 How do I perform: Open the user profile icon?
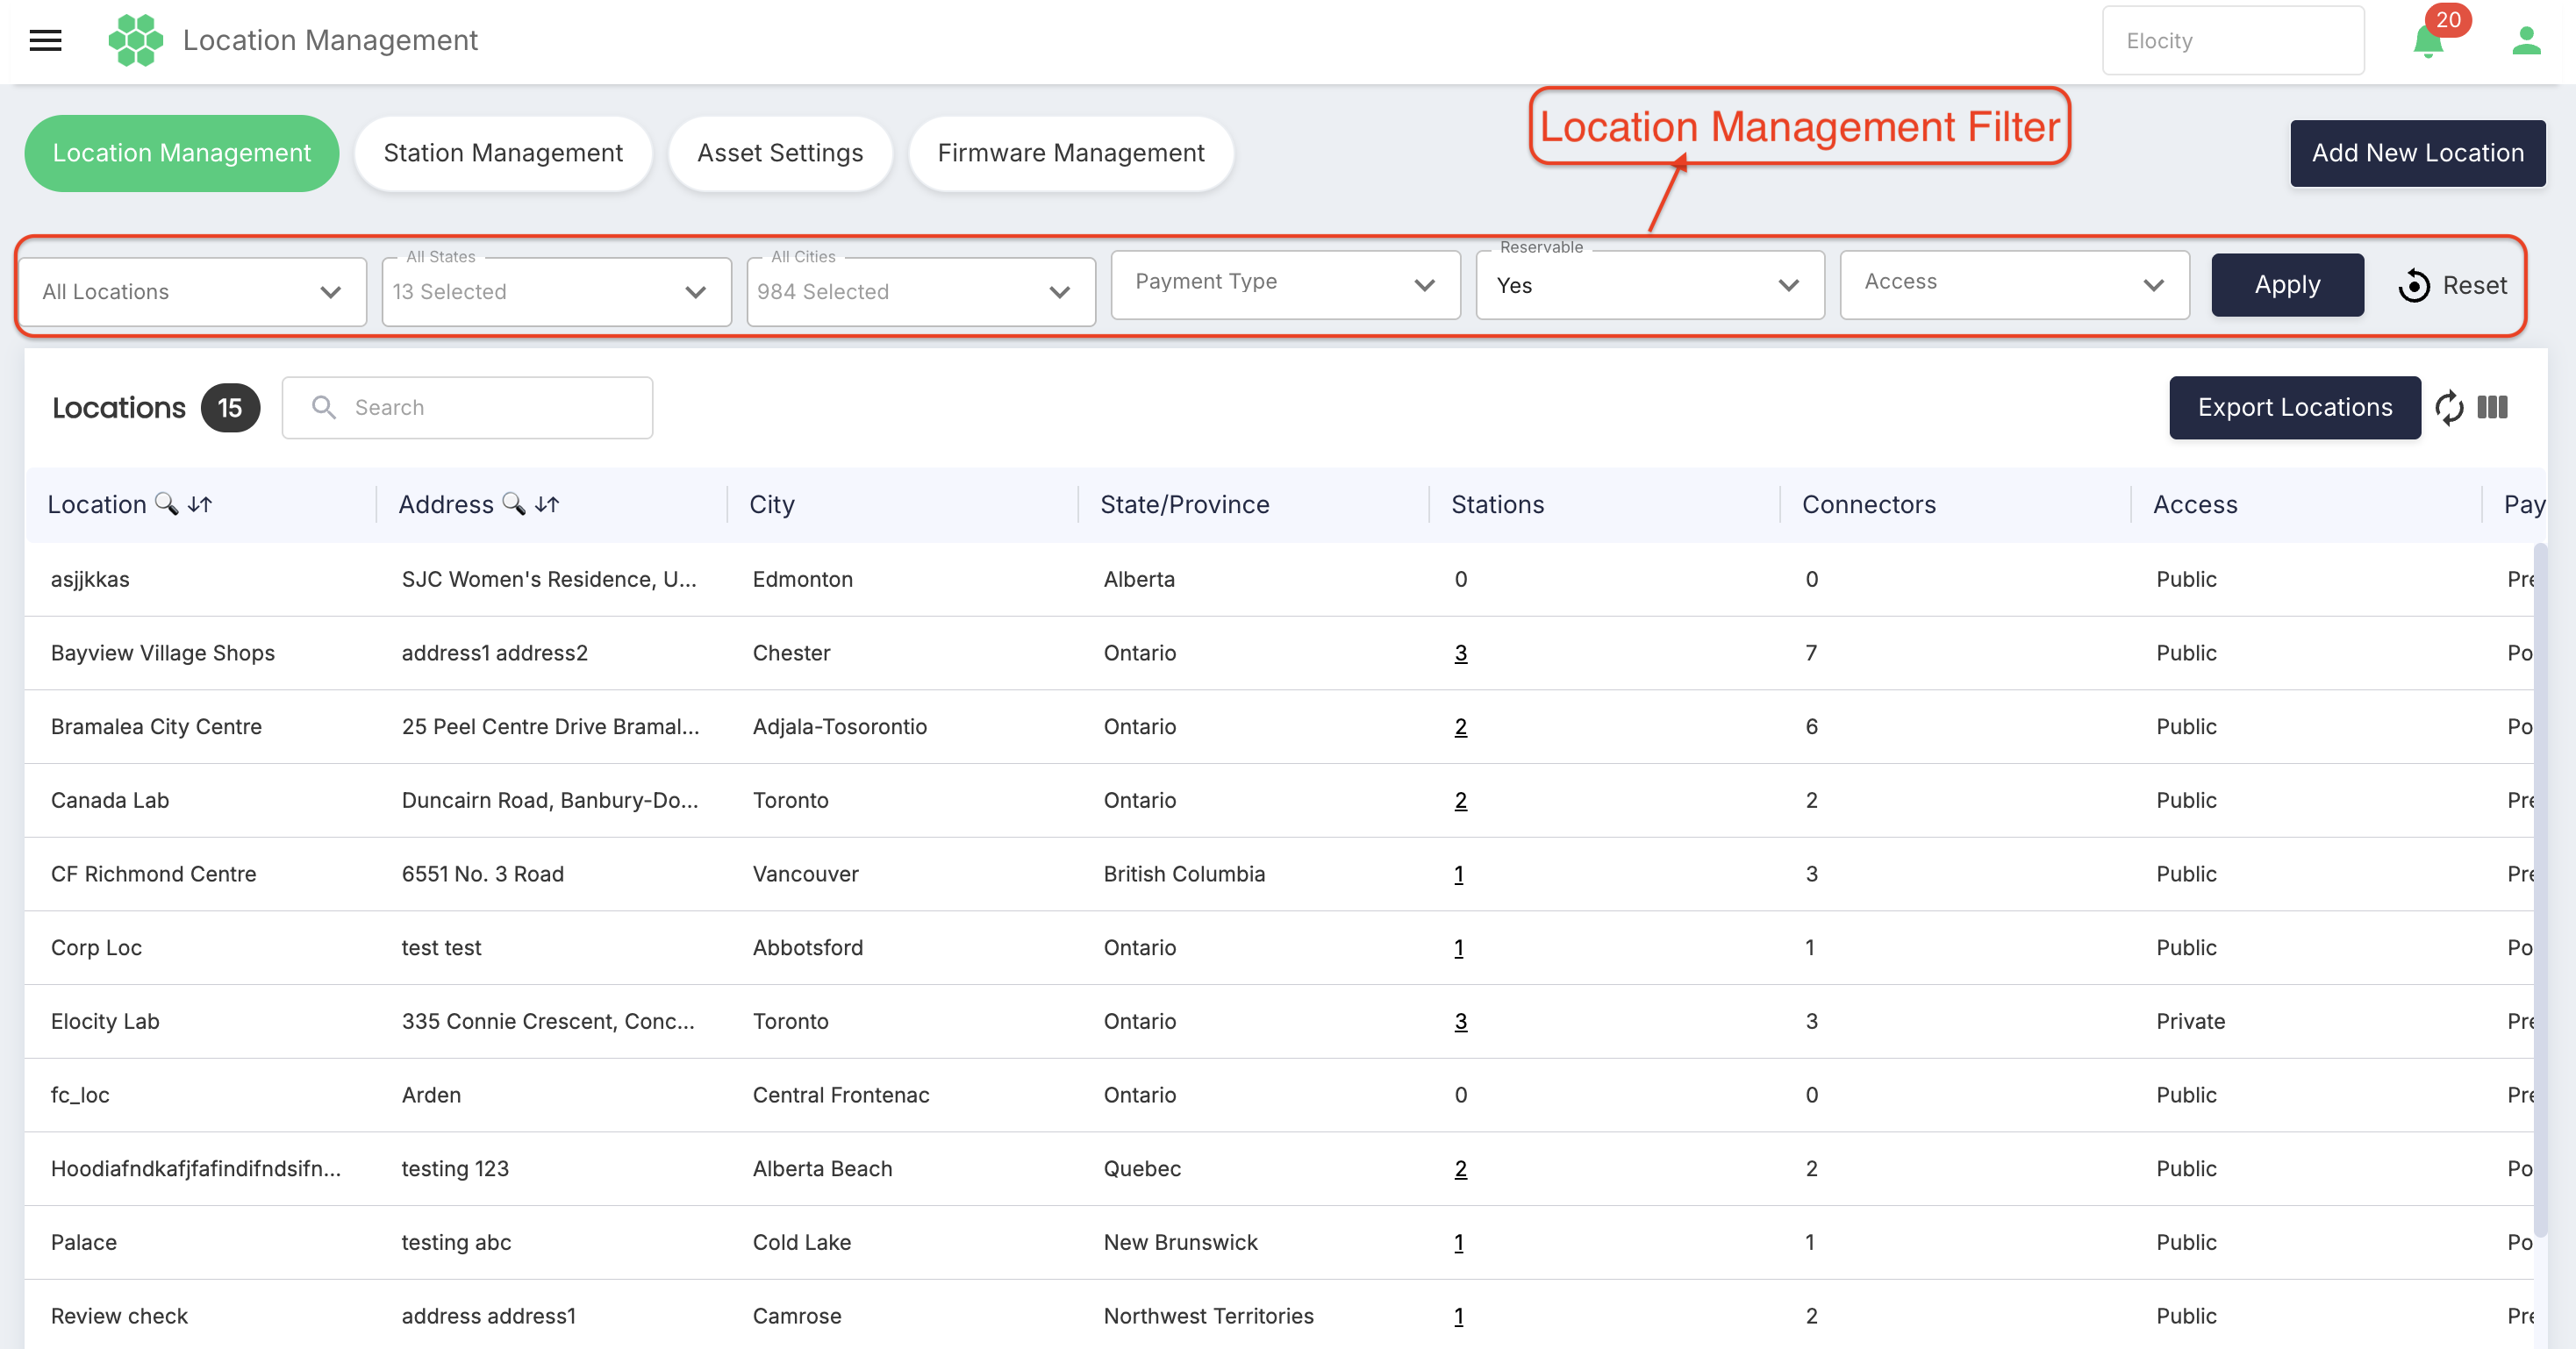[2526, 41]
